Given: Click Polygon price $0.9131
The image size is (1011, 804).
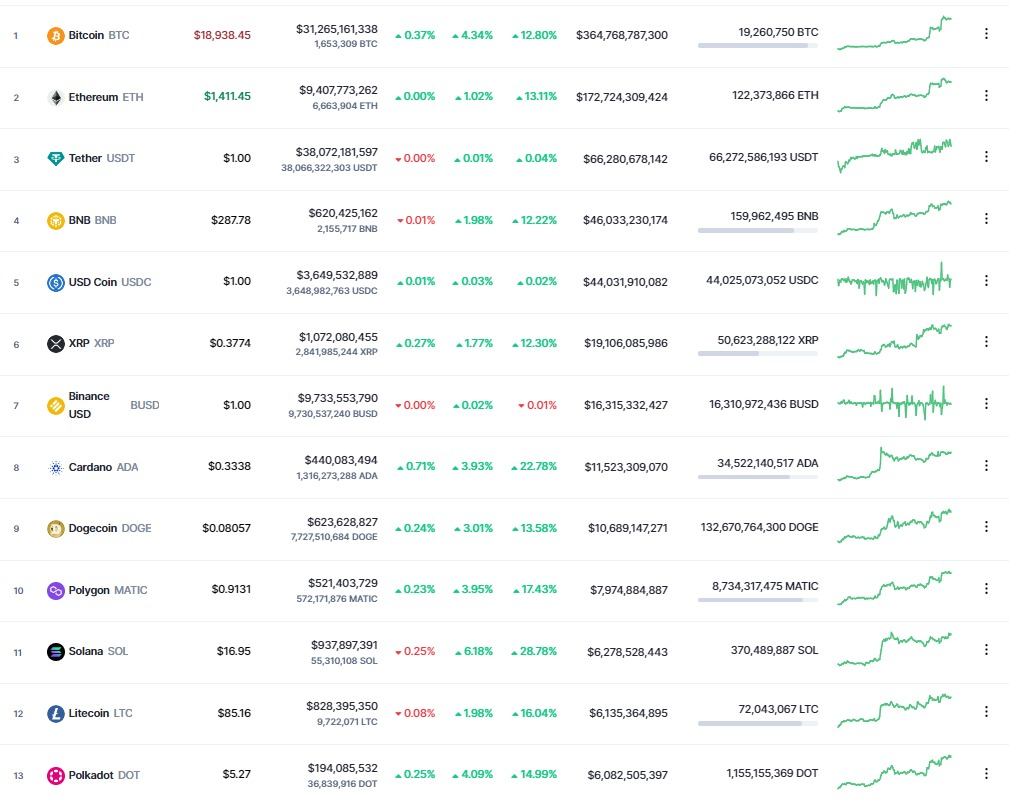Looking at the screenshot, I should 231,590.
